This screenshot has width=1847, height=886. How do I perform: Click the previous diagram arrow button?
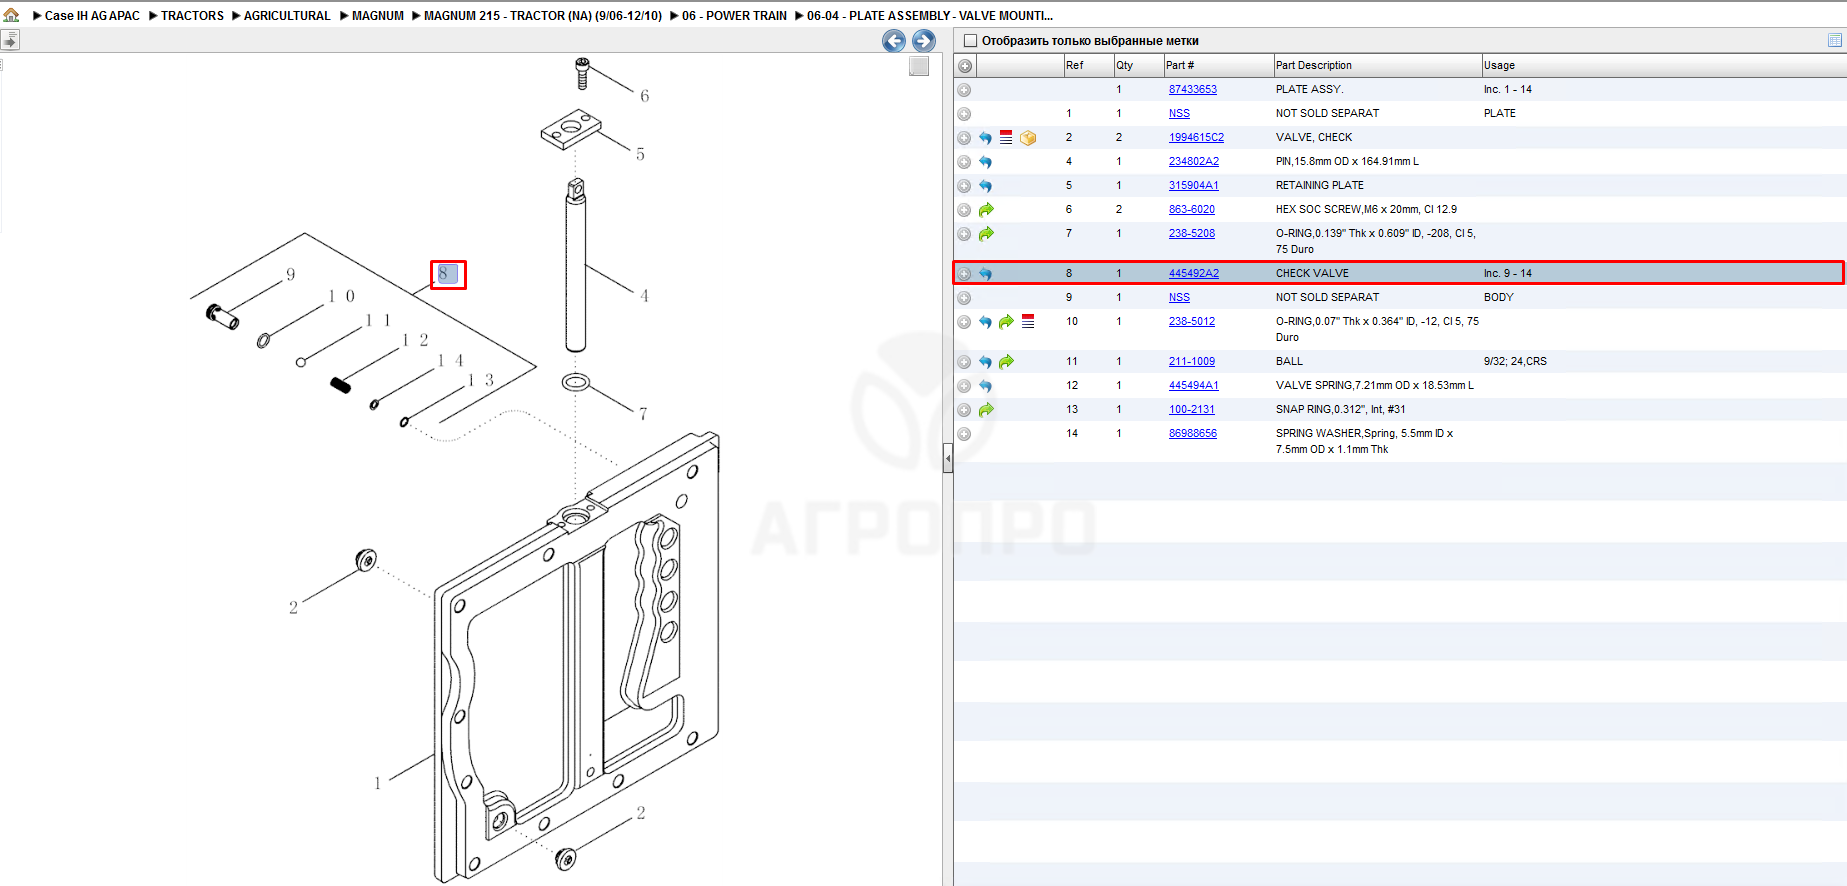pyautogui.click(x=894, y=41)
